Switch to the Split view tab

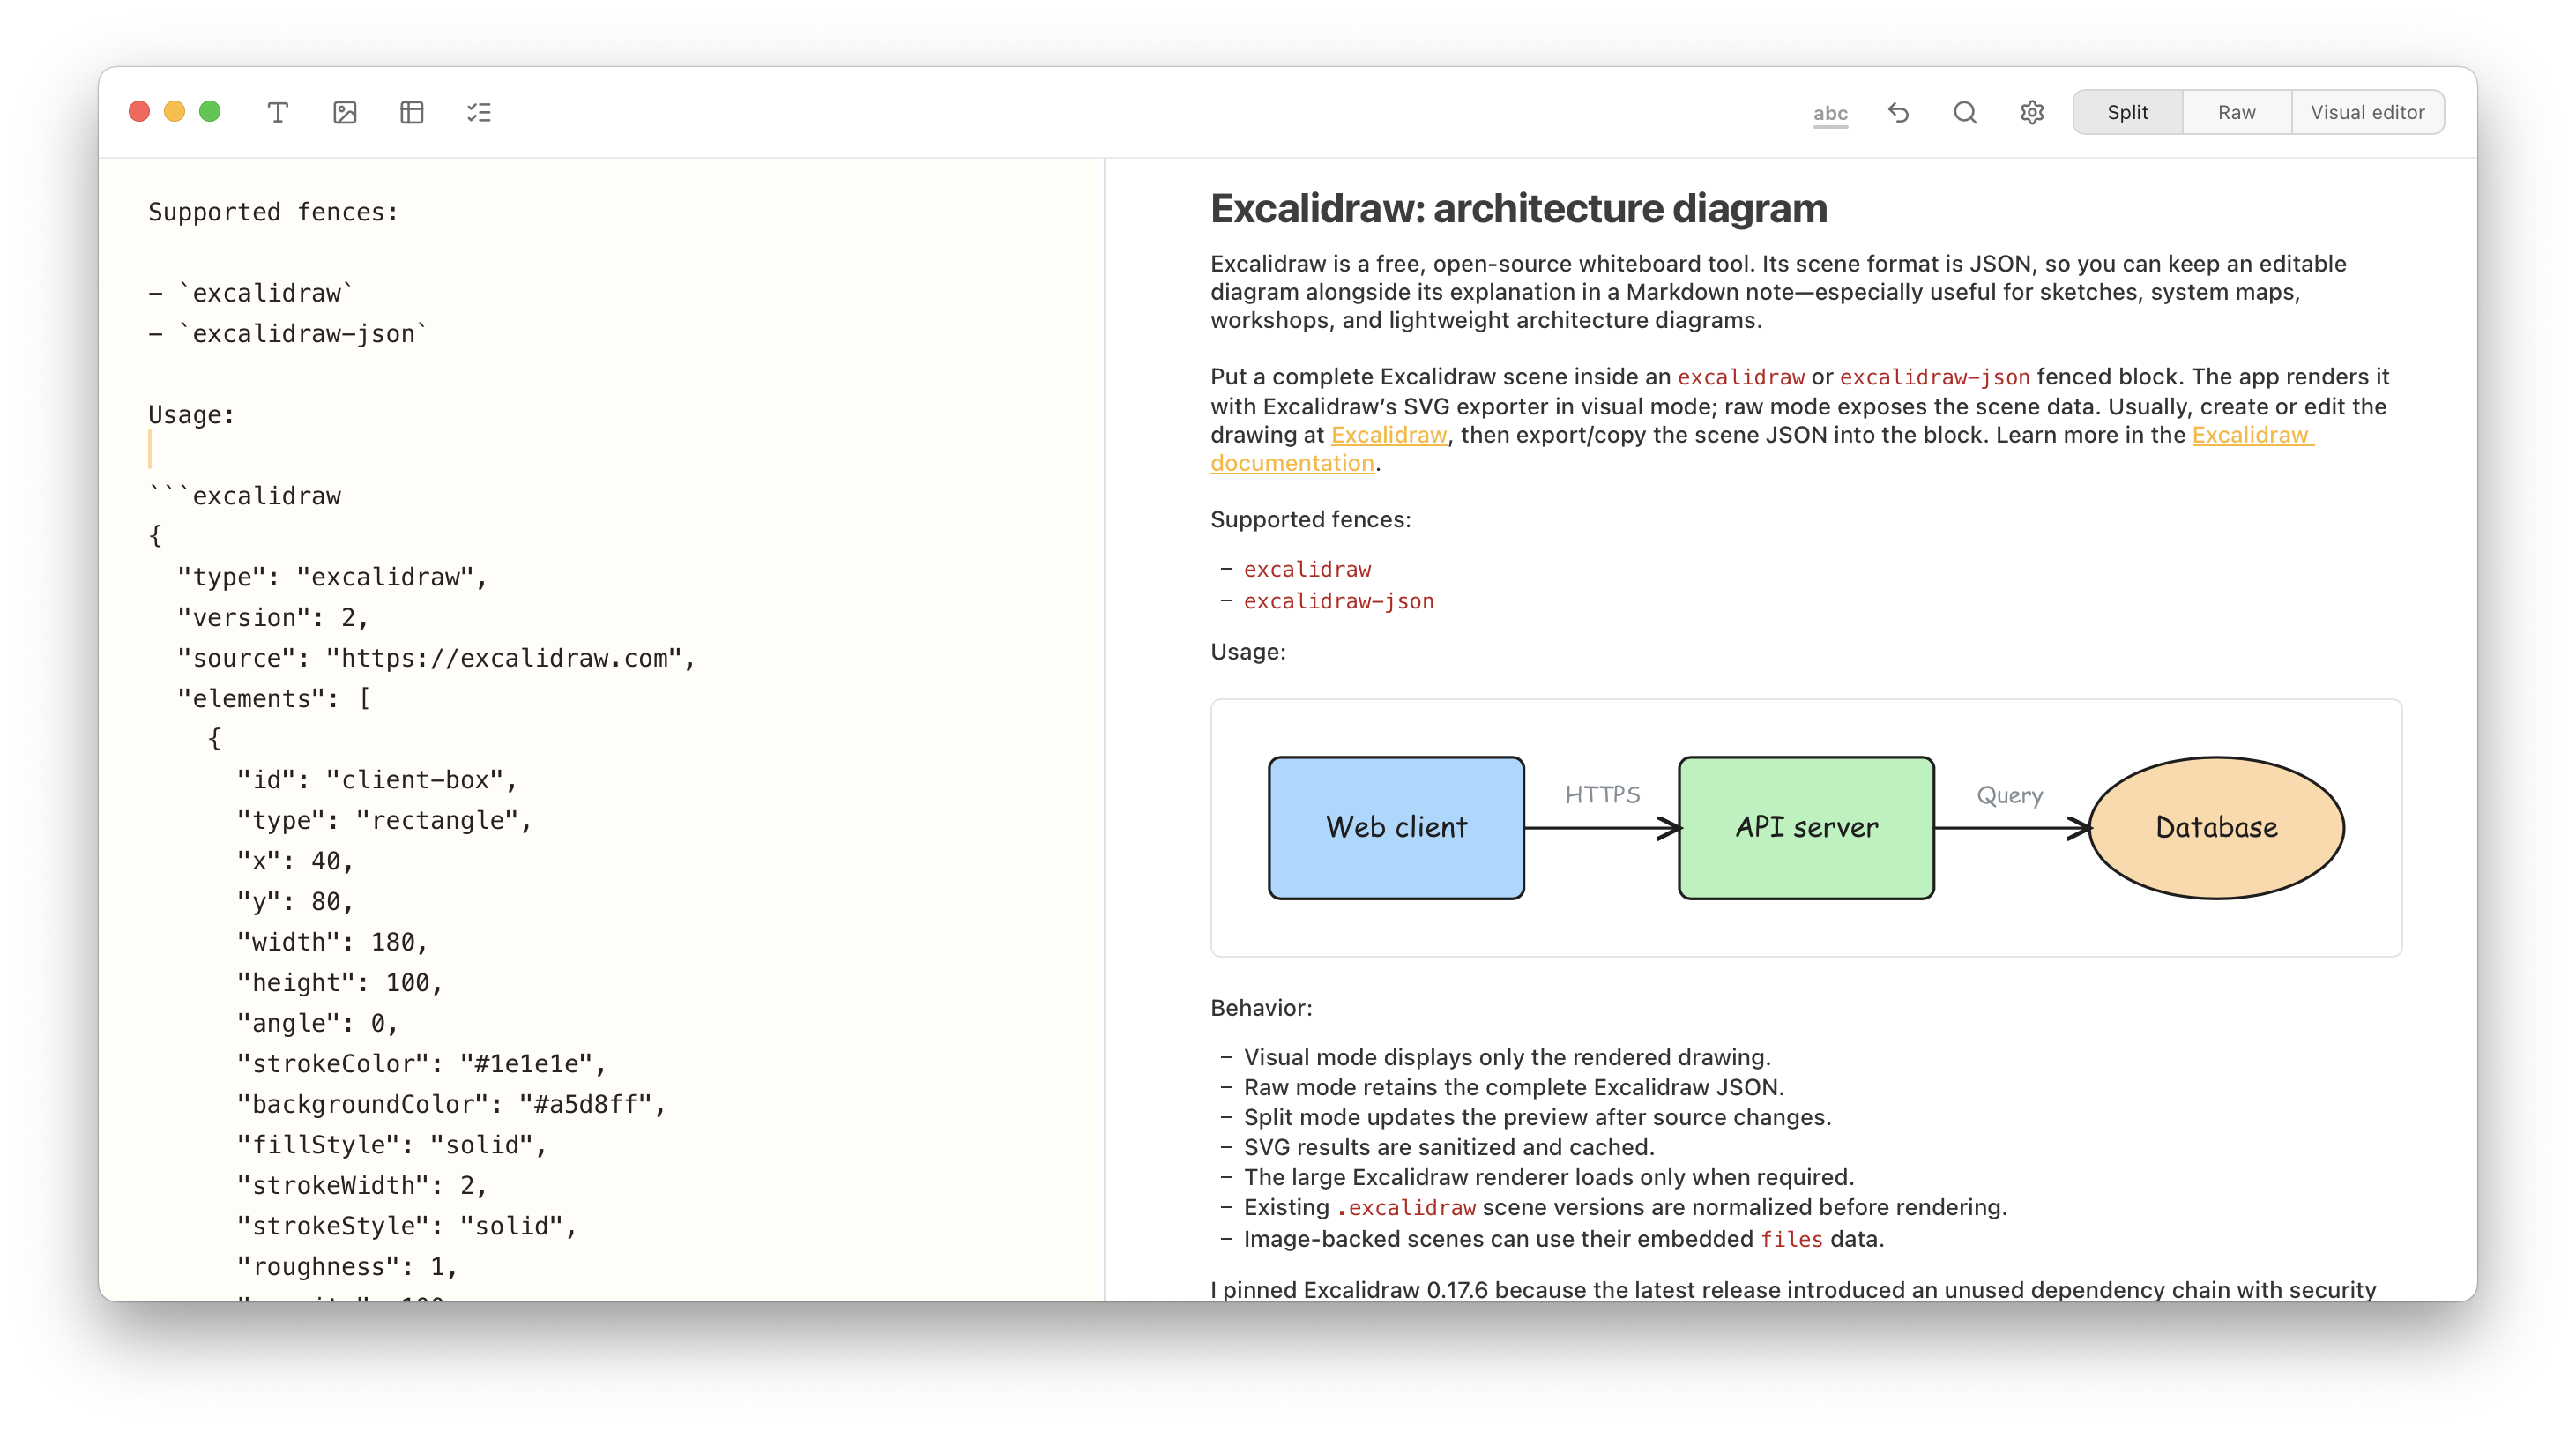(x=2127, y=112)
